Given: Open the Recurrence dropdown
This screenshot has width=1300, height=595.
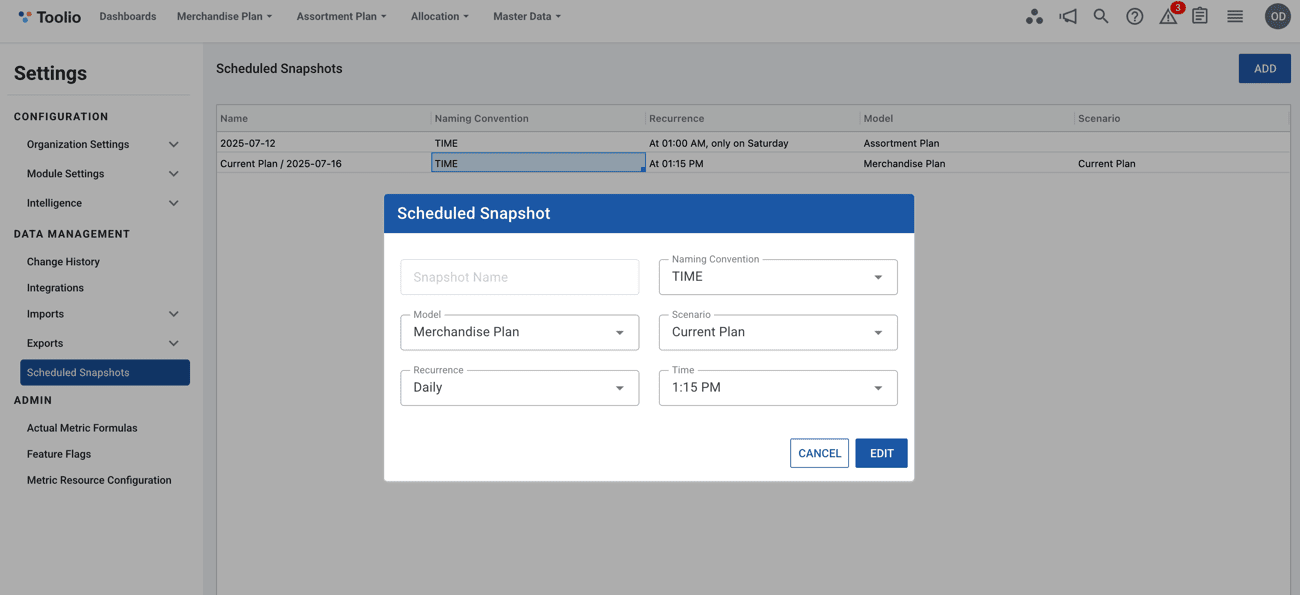Looking at the screenshot, I should [519, 388].
